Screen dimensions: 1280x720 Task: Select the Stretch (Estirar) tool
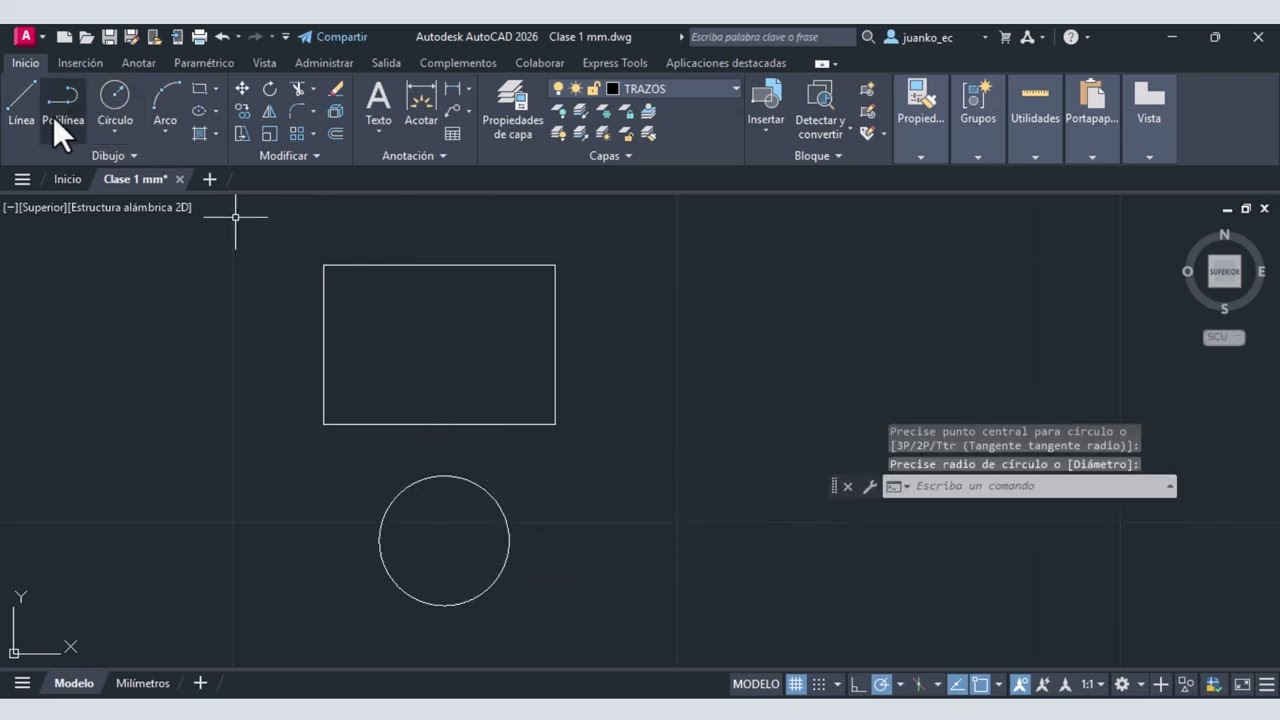coord(242,133)
